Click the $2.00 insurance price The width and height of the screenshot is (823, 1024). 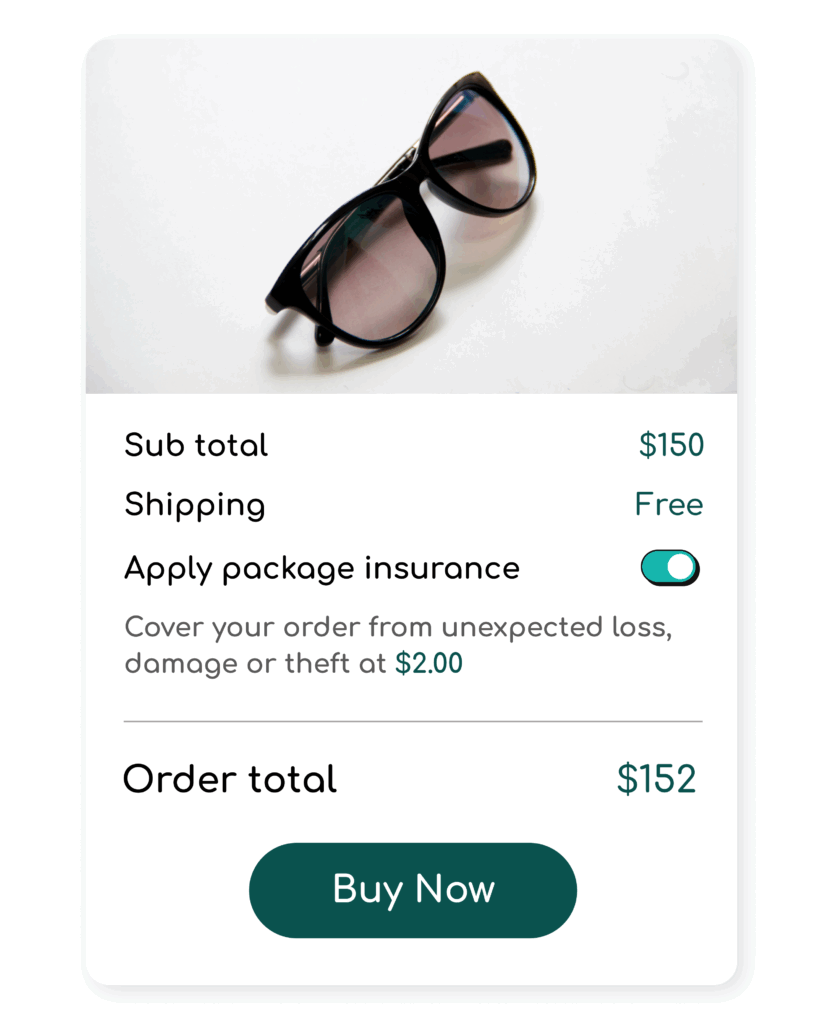pos(429,663)
